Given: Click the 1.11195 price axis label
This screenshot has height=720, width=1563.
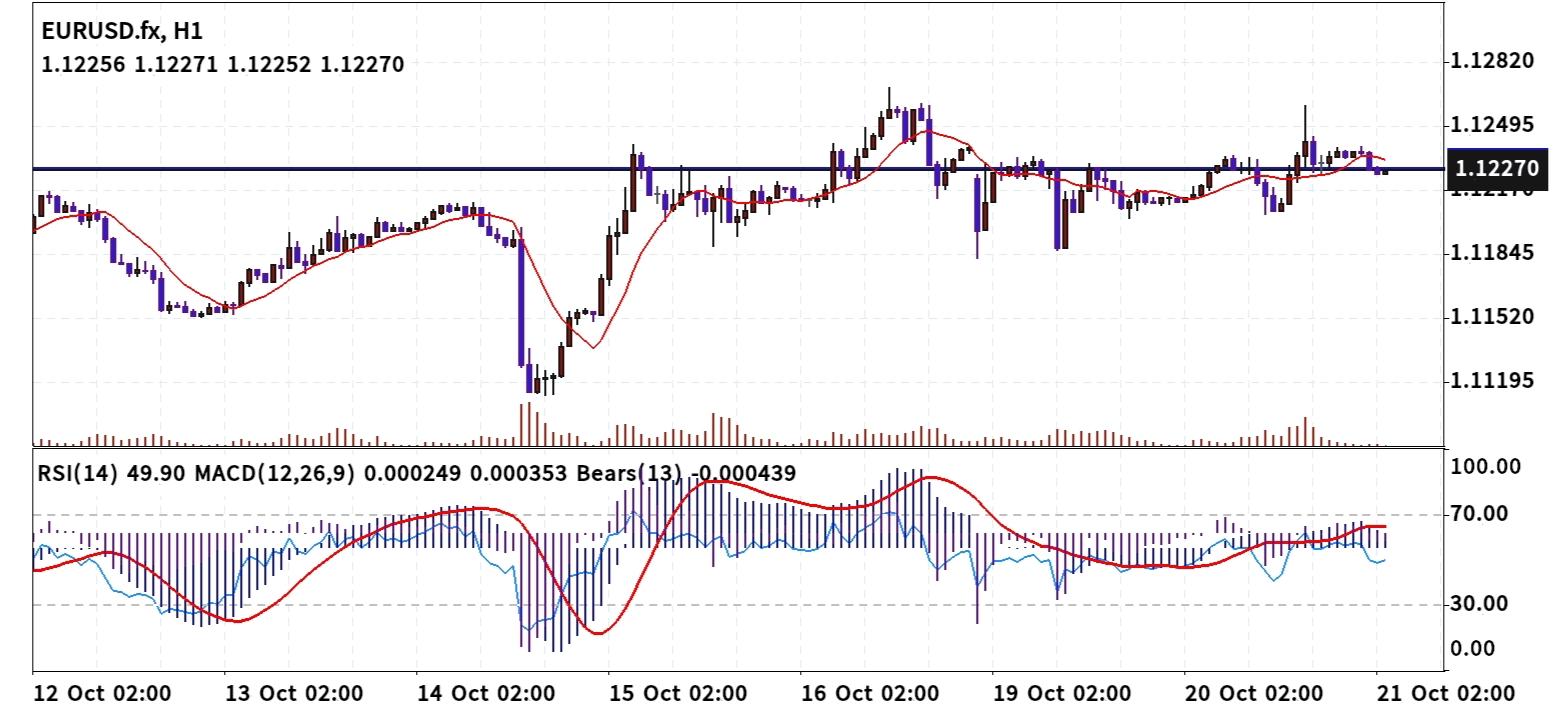Looking at the screenshot, I should click(x=1492, y=381).
